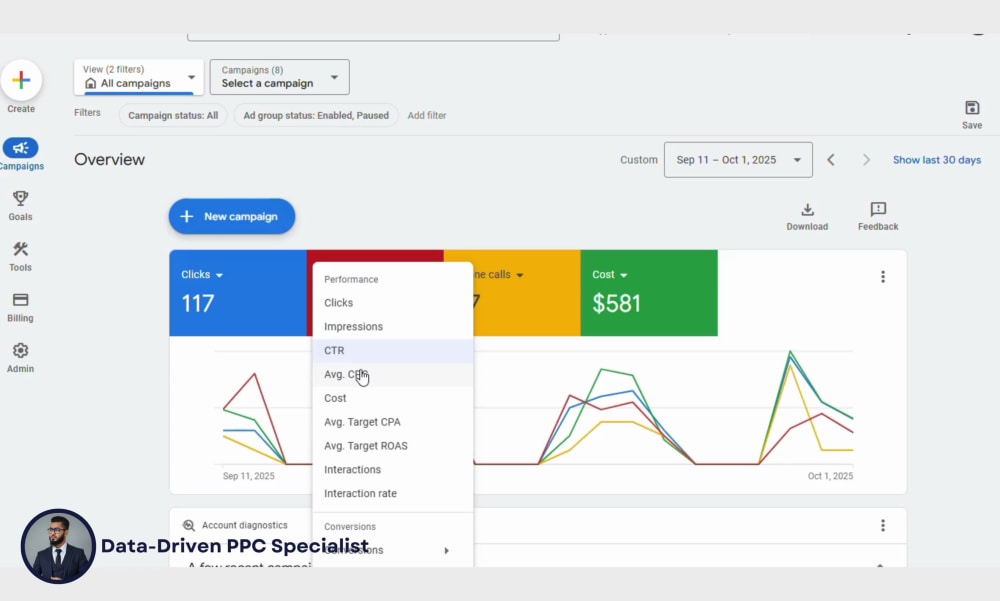
Task: Select Avg. CPC in the menu
Action: (x=393, y=375)
